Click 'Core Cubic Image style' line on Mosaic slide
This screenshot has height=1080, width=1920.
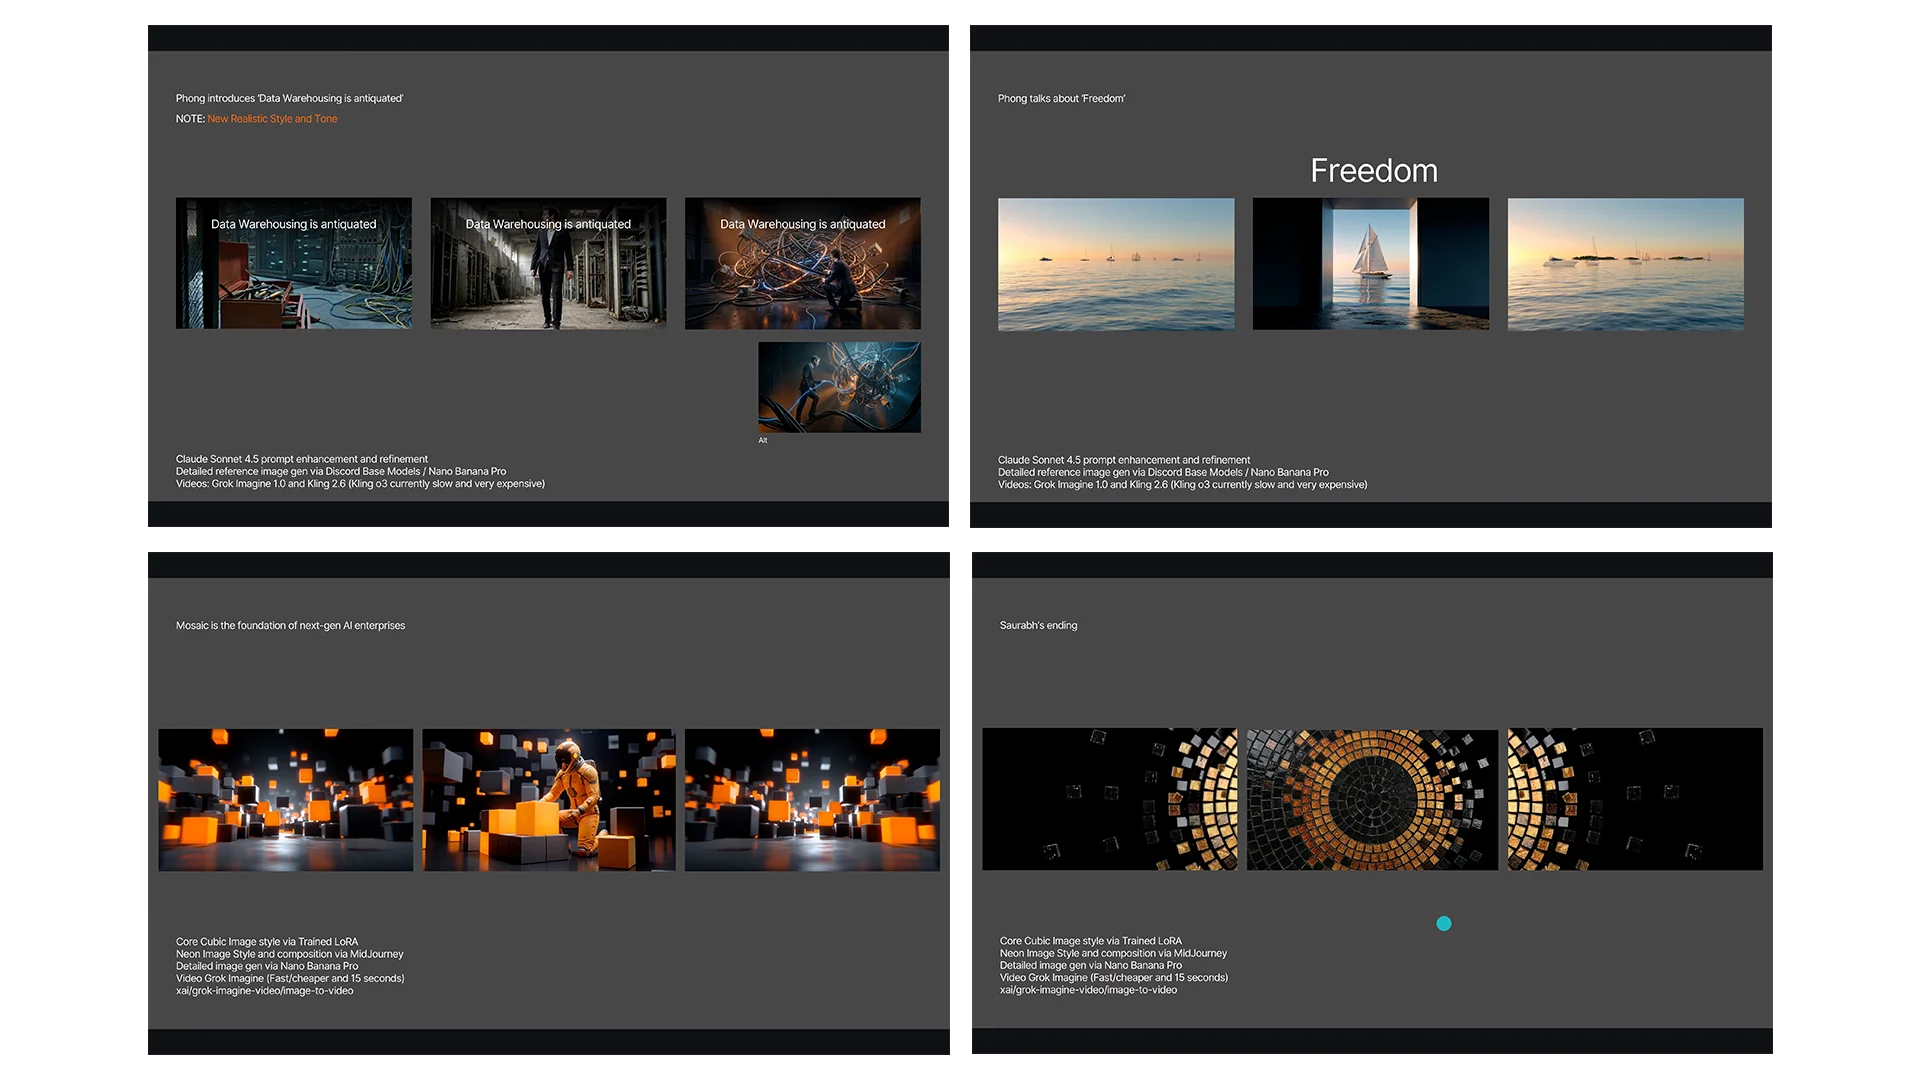266,942
